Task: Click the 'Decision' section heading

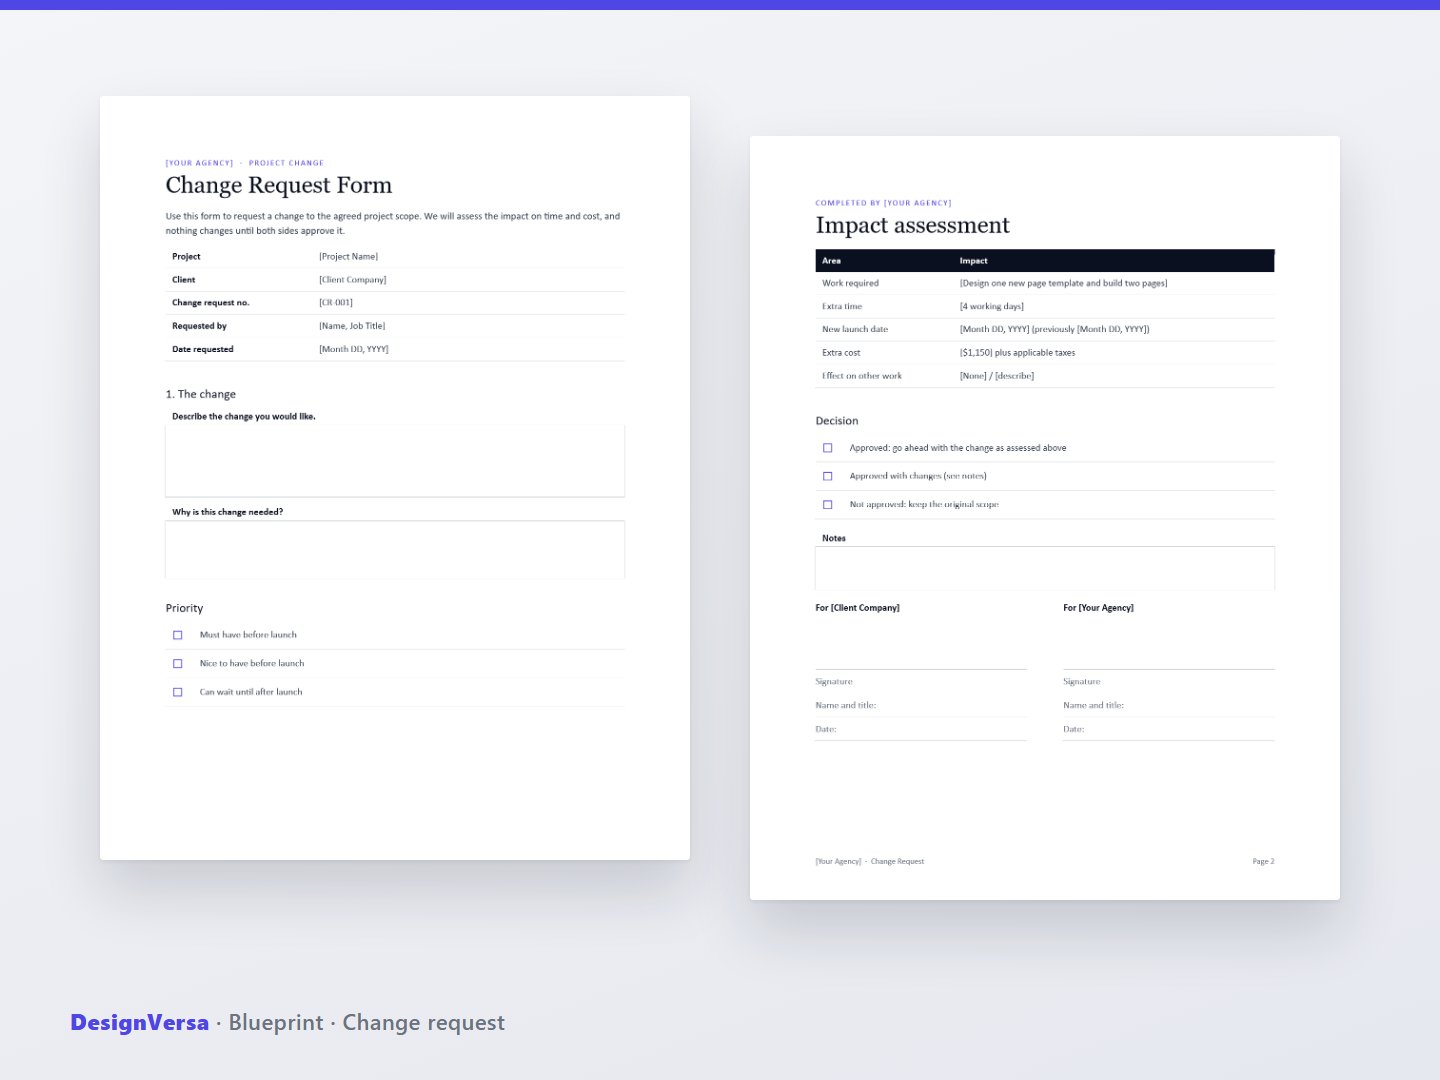Action: pos(837,421)
